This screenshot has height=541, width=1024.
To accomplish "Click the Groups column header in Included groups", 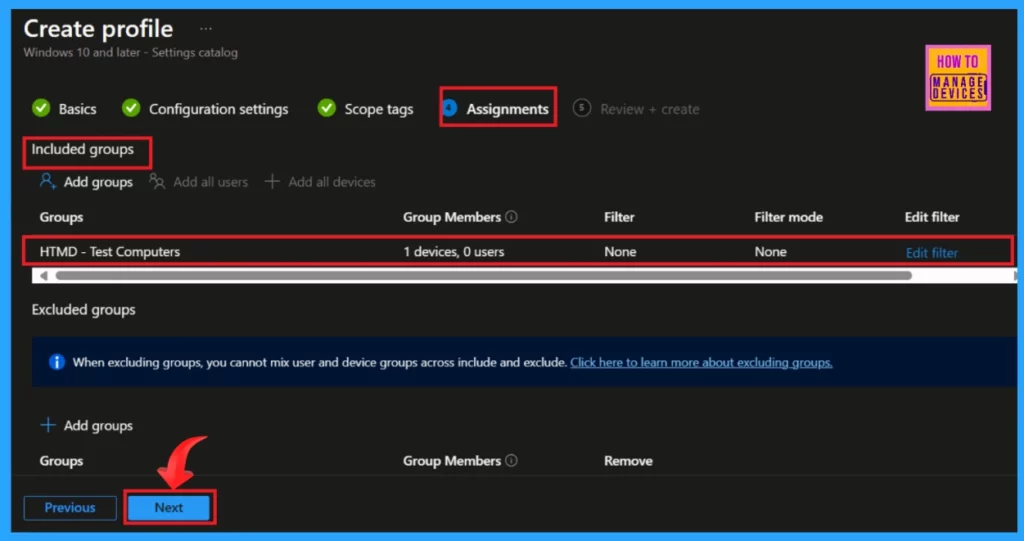I will point(61,217).
